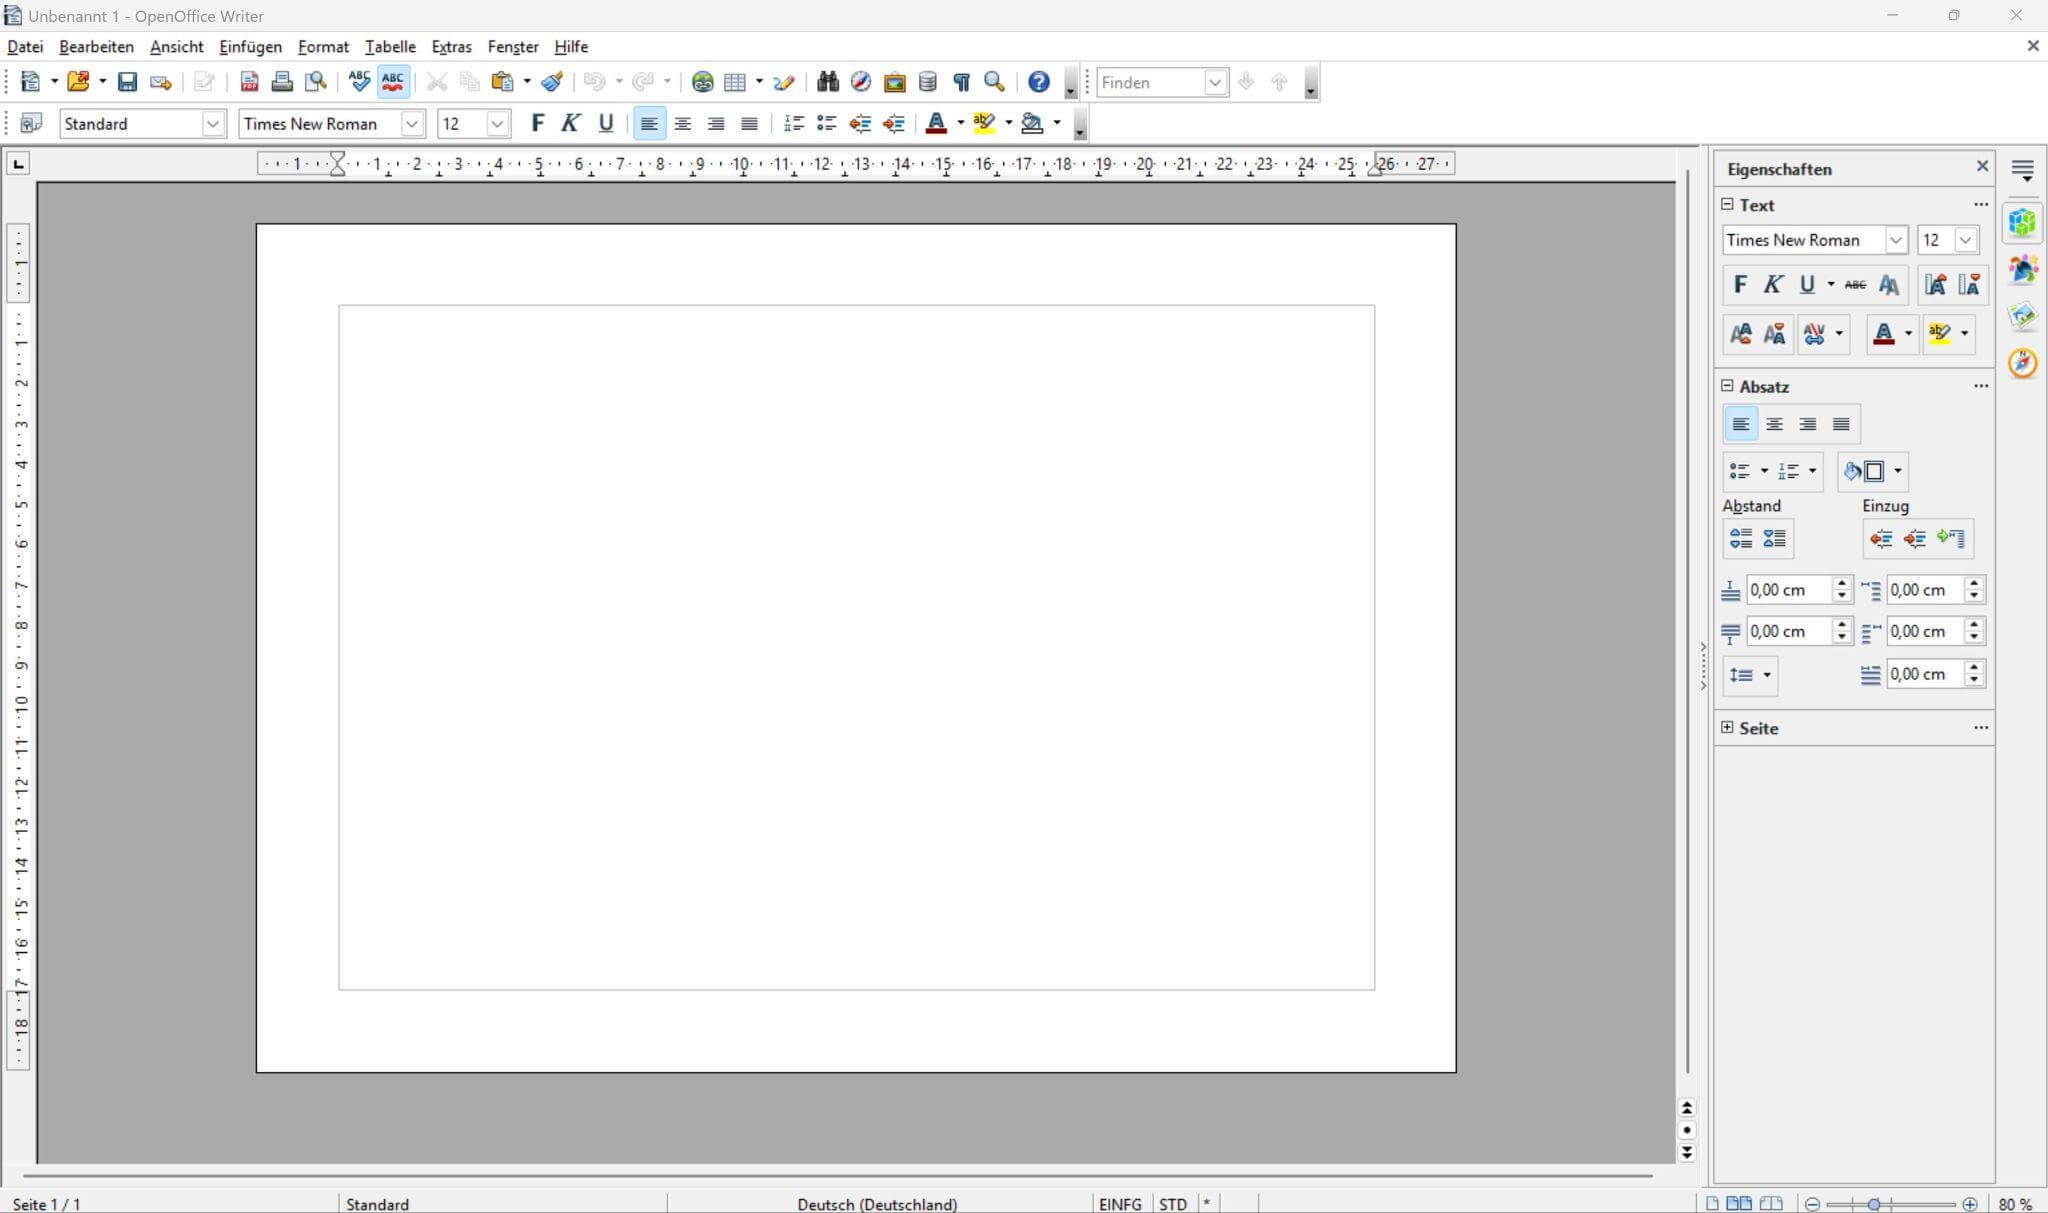This screenshot has height=1213, width=2048.
Task: Click the zoom slider in status bar
Action: pyautogui.click(x=1874, y=1204)
